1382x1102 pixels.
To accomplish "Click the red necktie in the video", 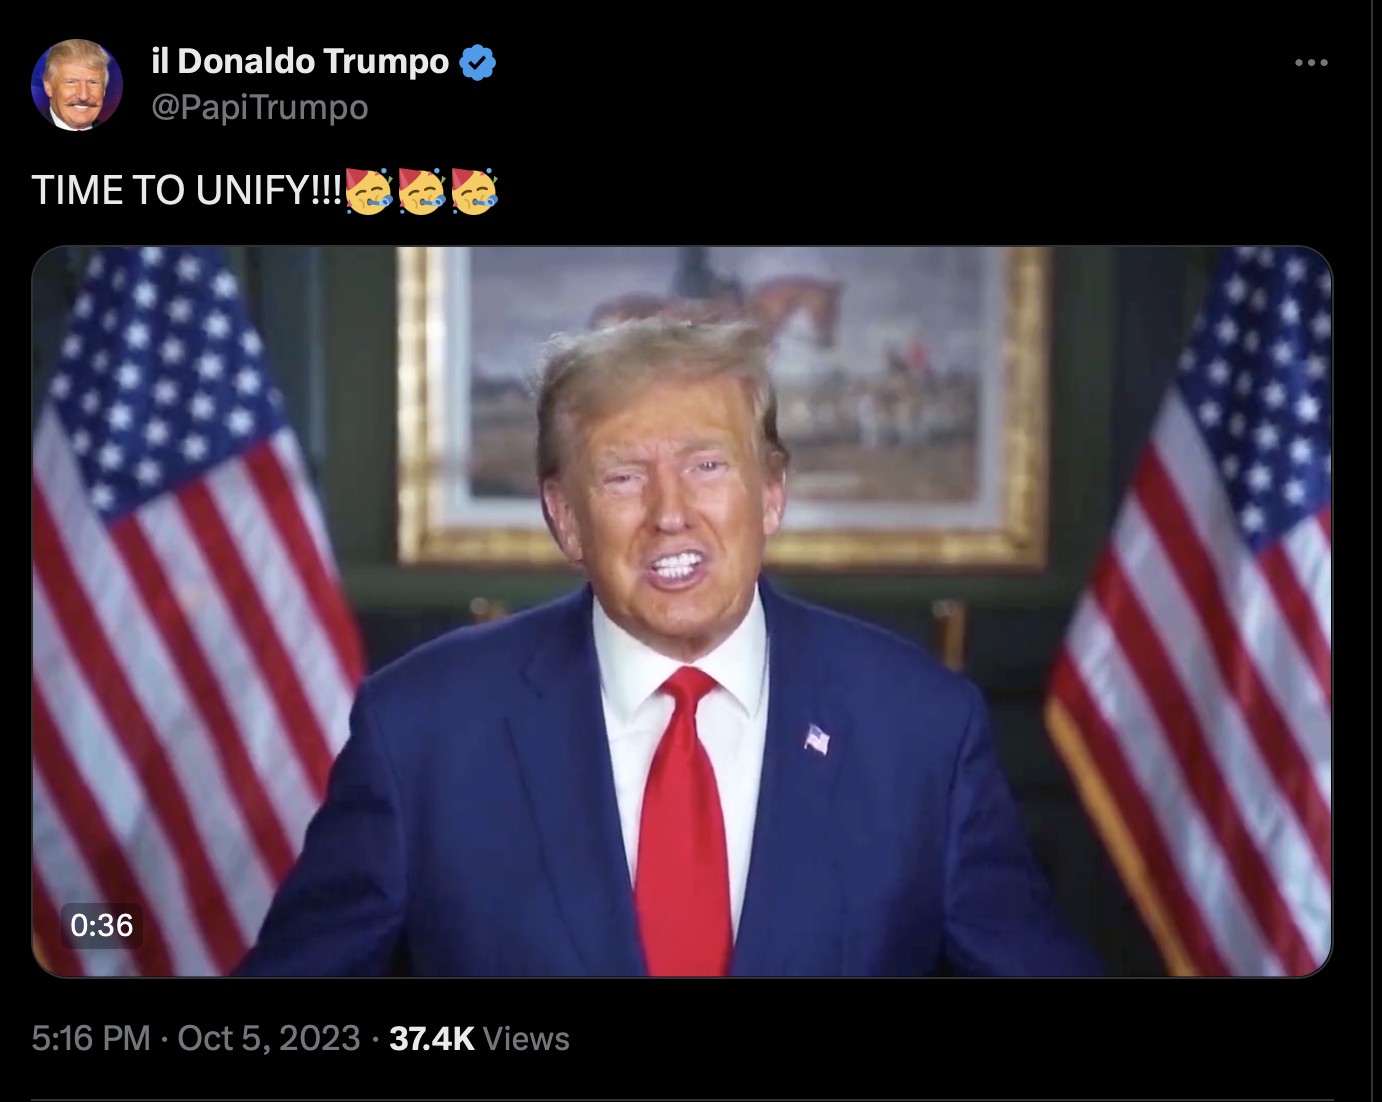I will pos(685,820).
